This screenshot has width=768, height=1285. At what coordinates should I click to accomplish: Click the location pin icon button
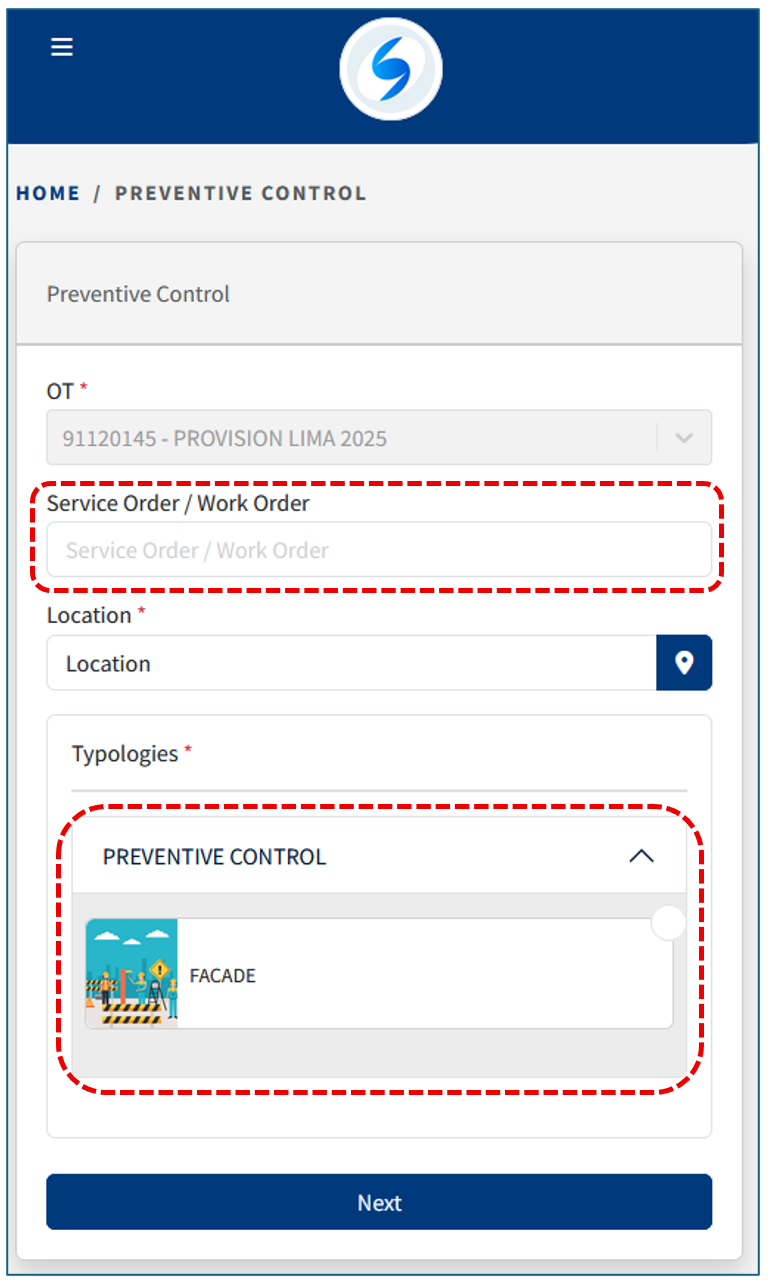684,663
